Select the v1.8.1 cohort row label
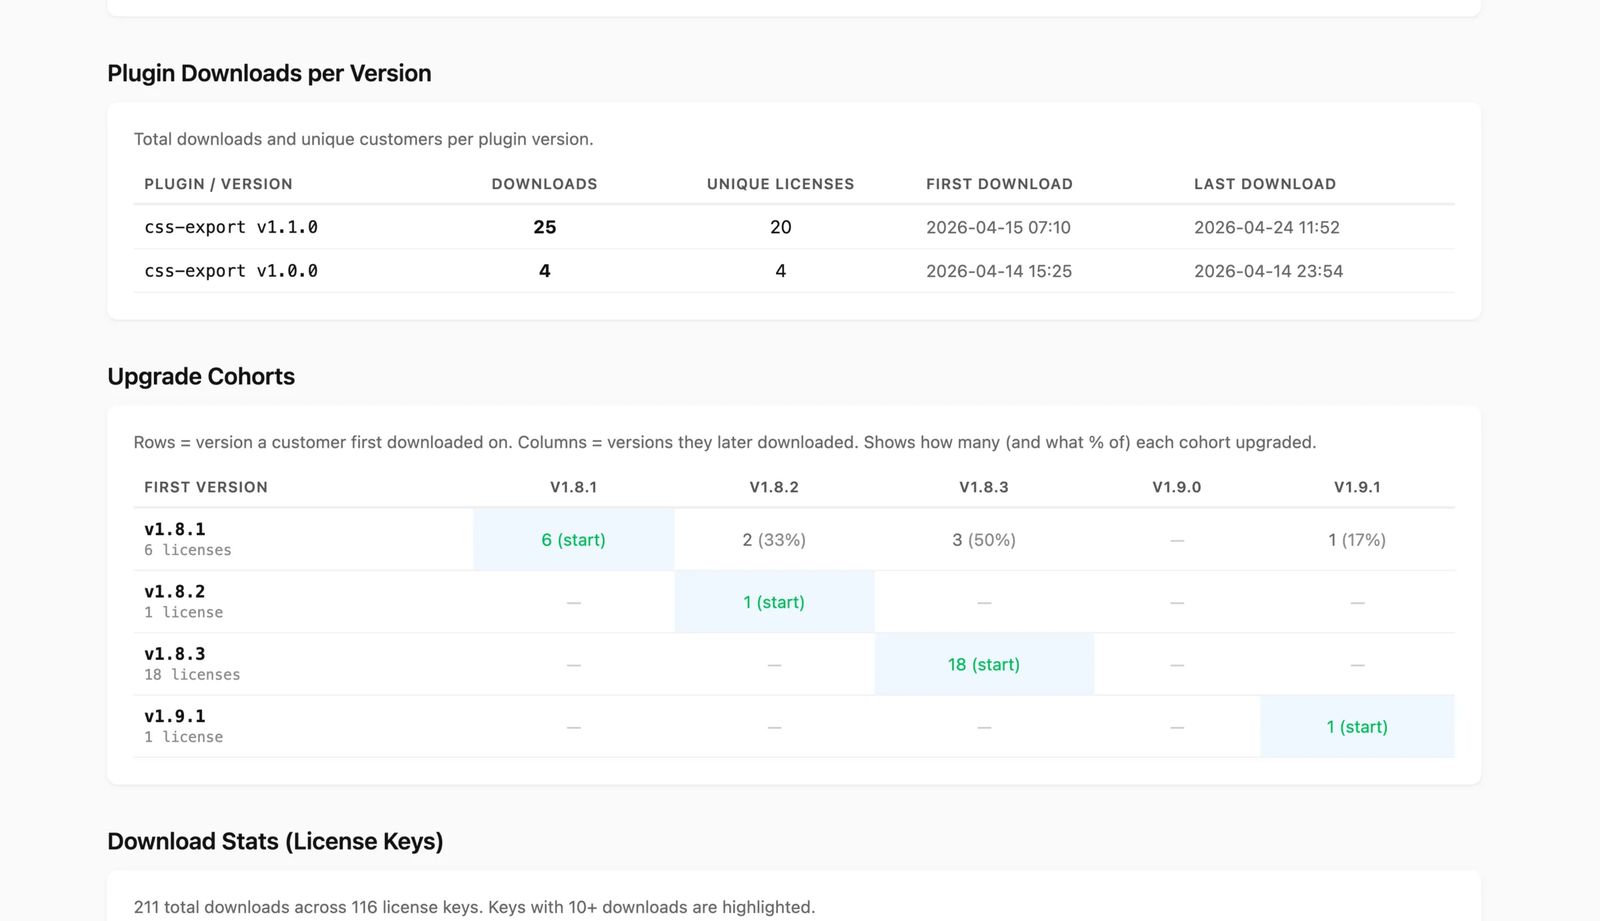The image size is (1600, 921). coord(175,529)
